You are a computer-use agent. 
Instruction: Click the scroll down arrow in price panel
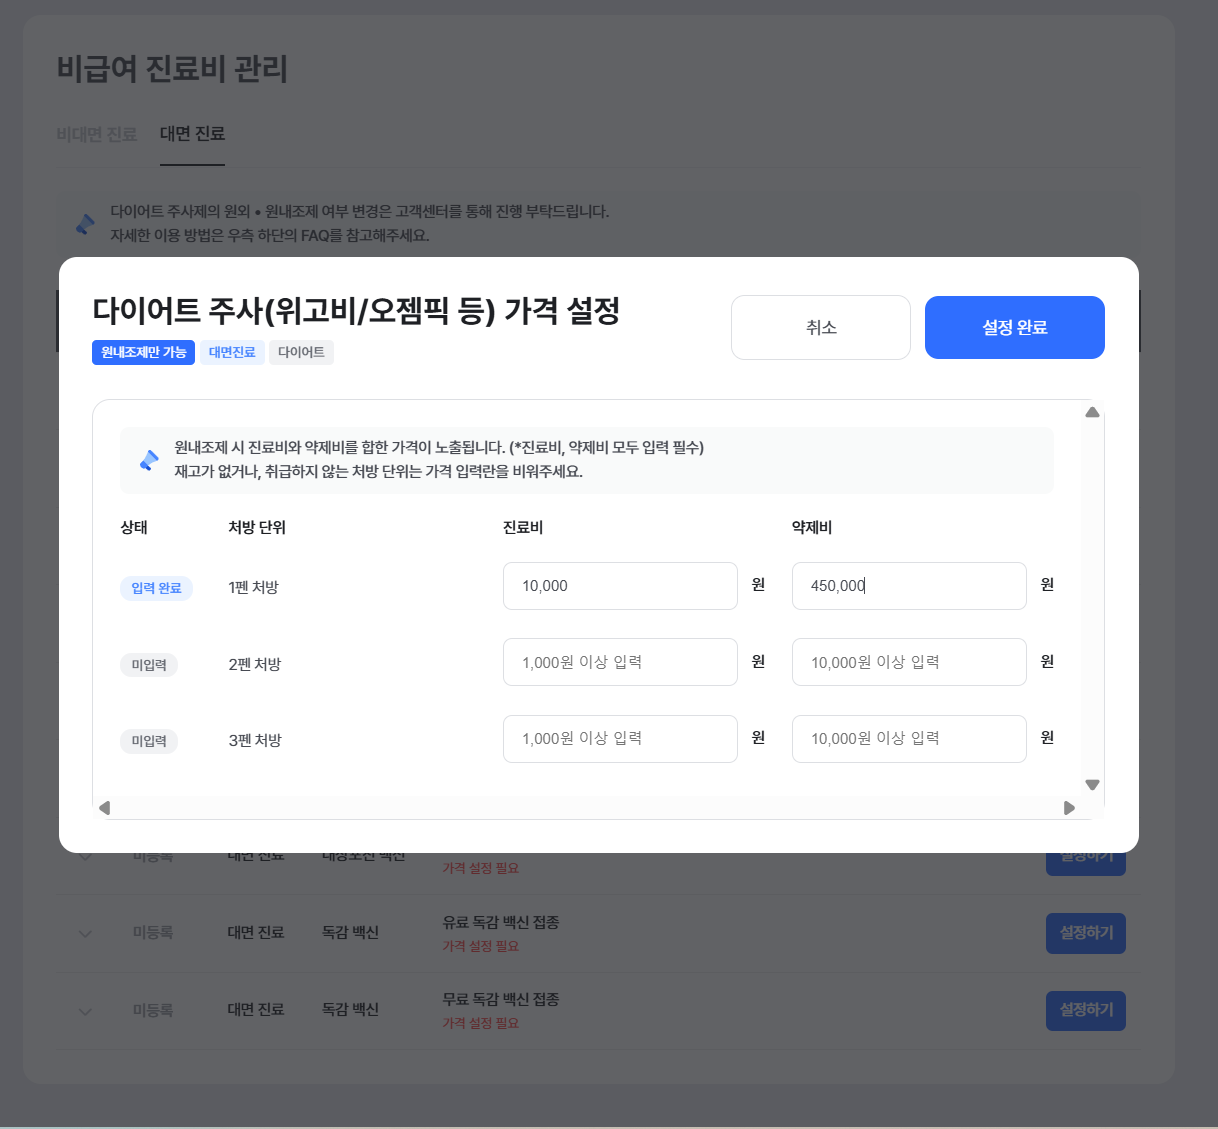1092,785
